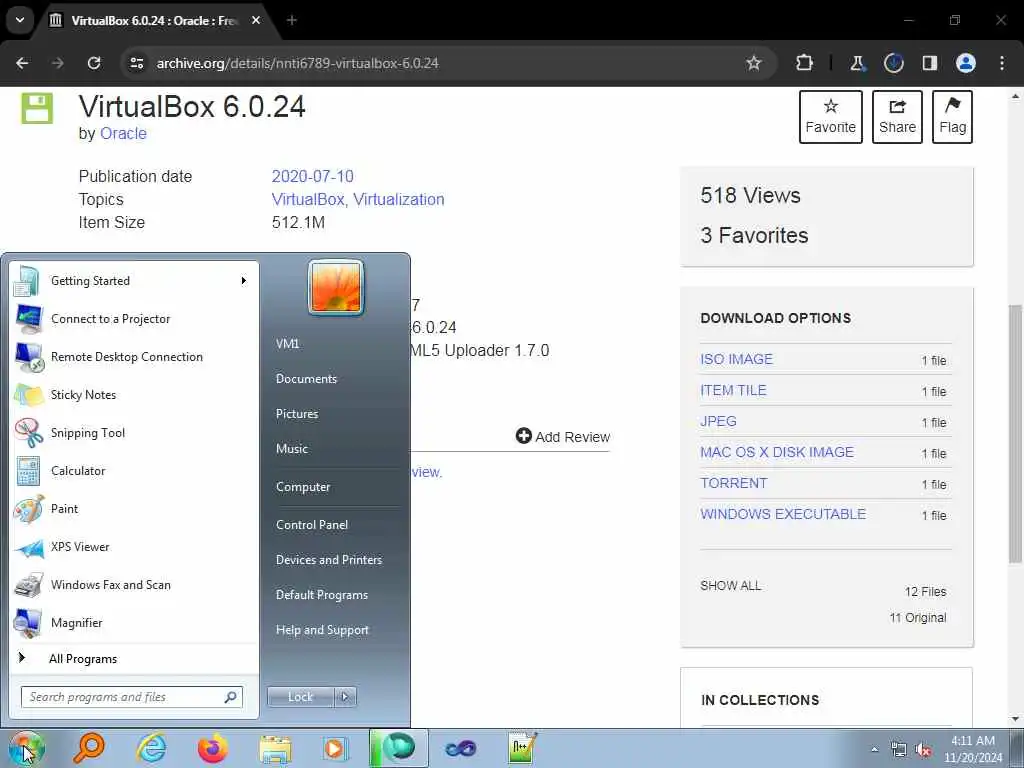Viewport: 1024px width, 768px height.
Task: Launch Magnifier tool
Action: click(134, 622)
